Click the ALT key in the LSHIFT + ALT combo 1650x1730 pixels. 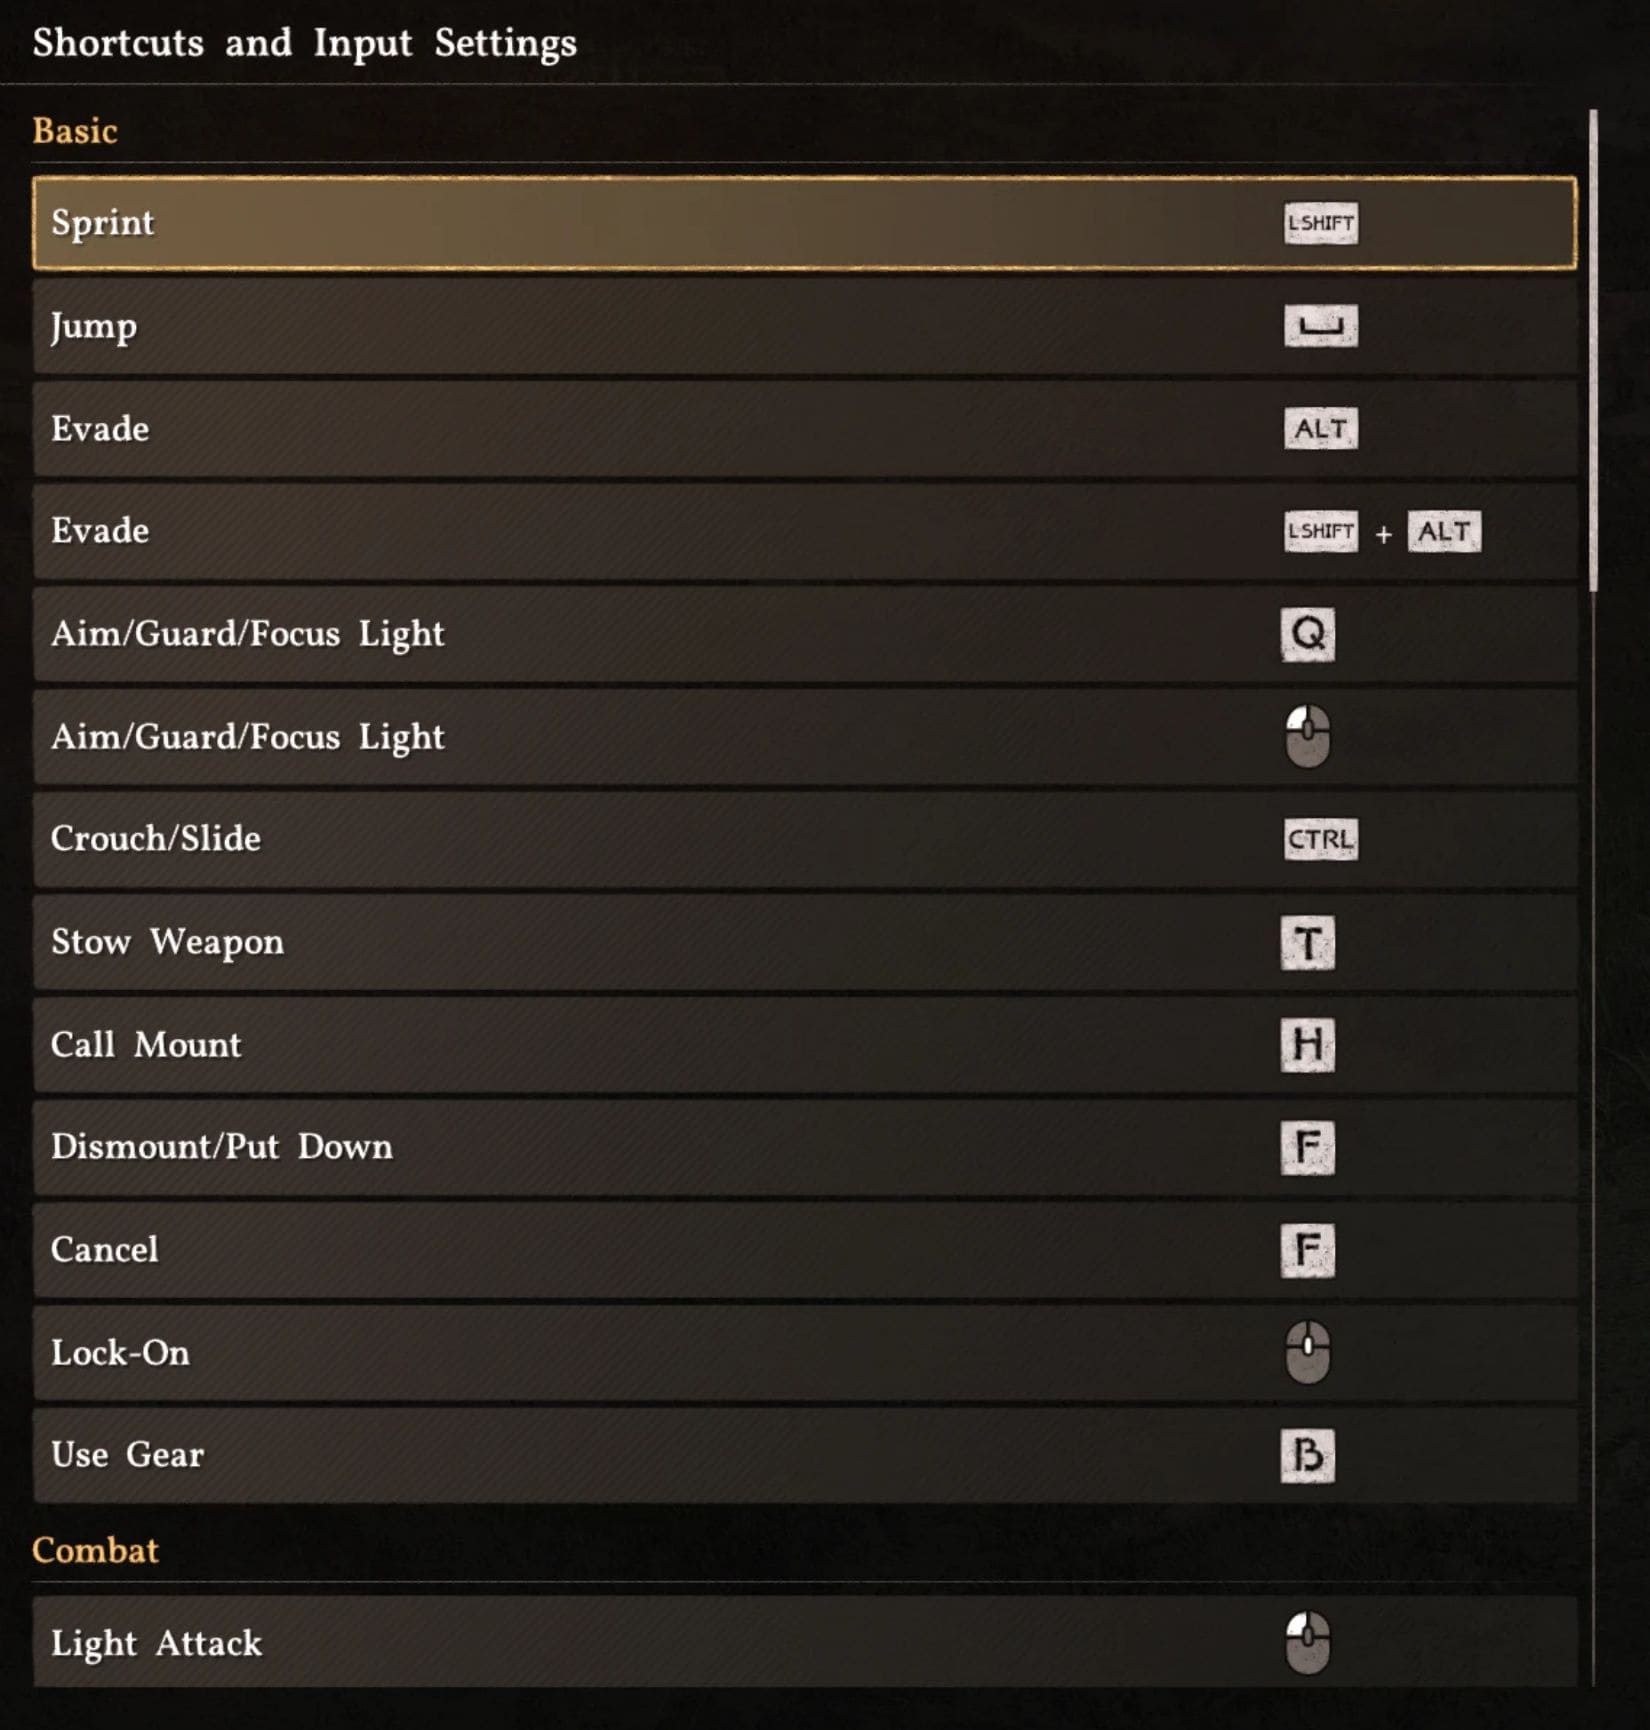pos(1444,531)
